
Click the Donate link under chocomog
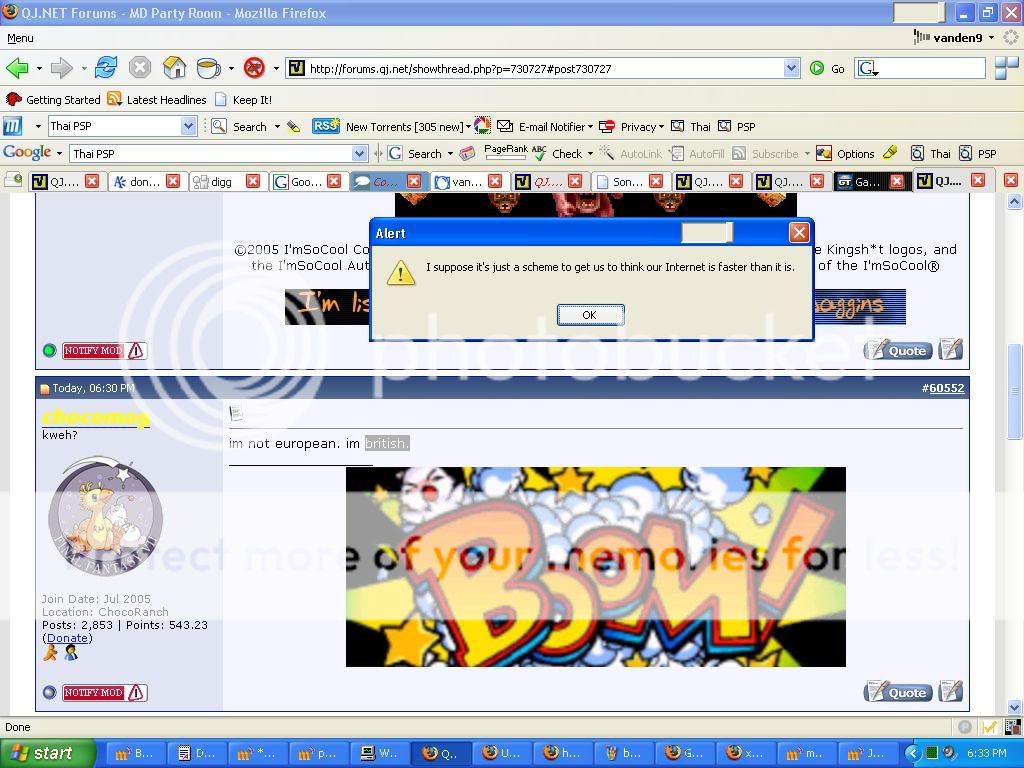pyautogui.click(x=67, y=638)
